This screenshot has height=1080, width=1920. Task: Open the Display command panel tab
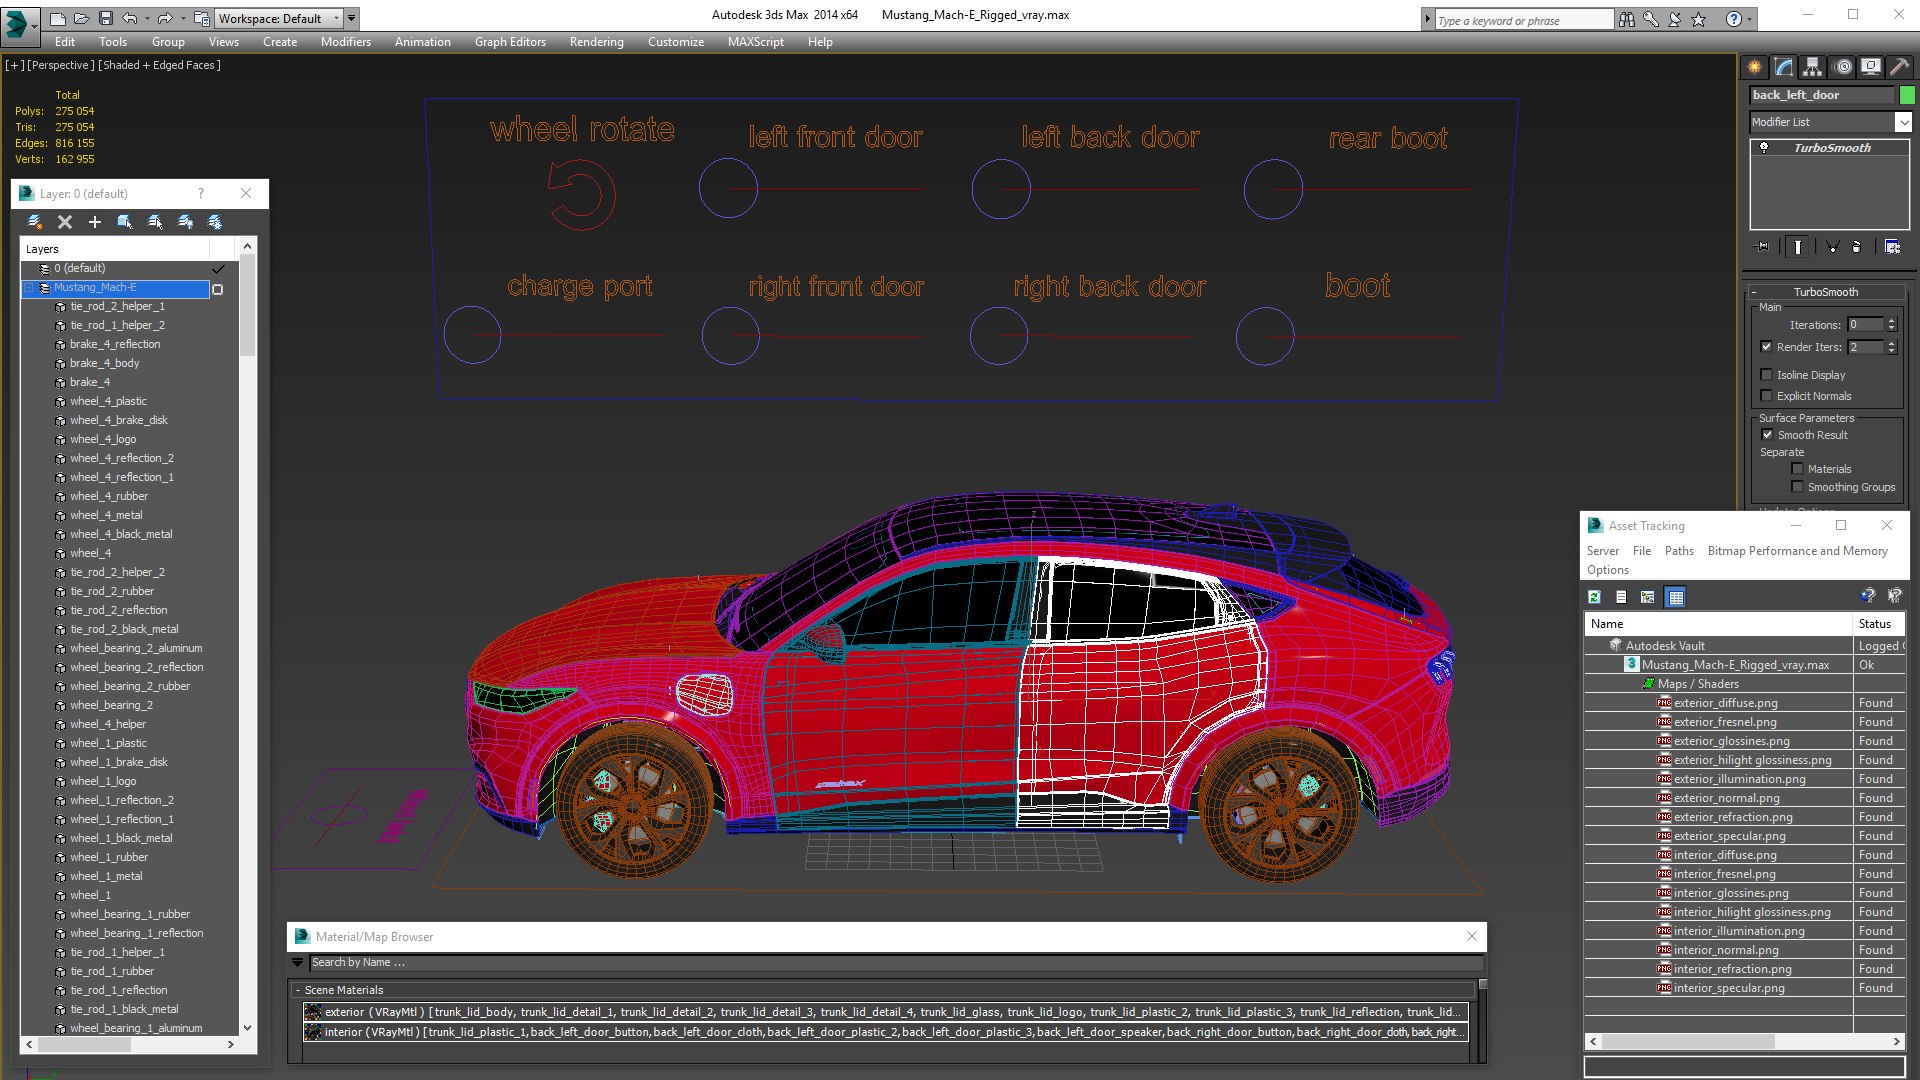[1871, 67]
